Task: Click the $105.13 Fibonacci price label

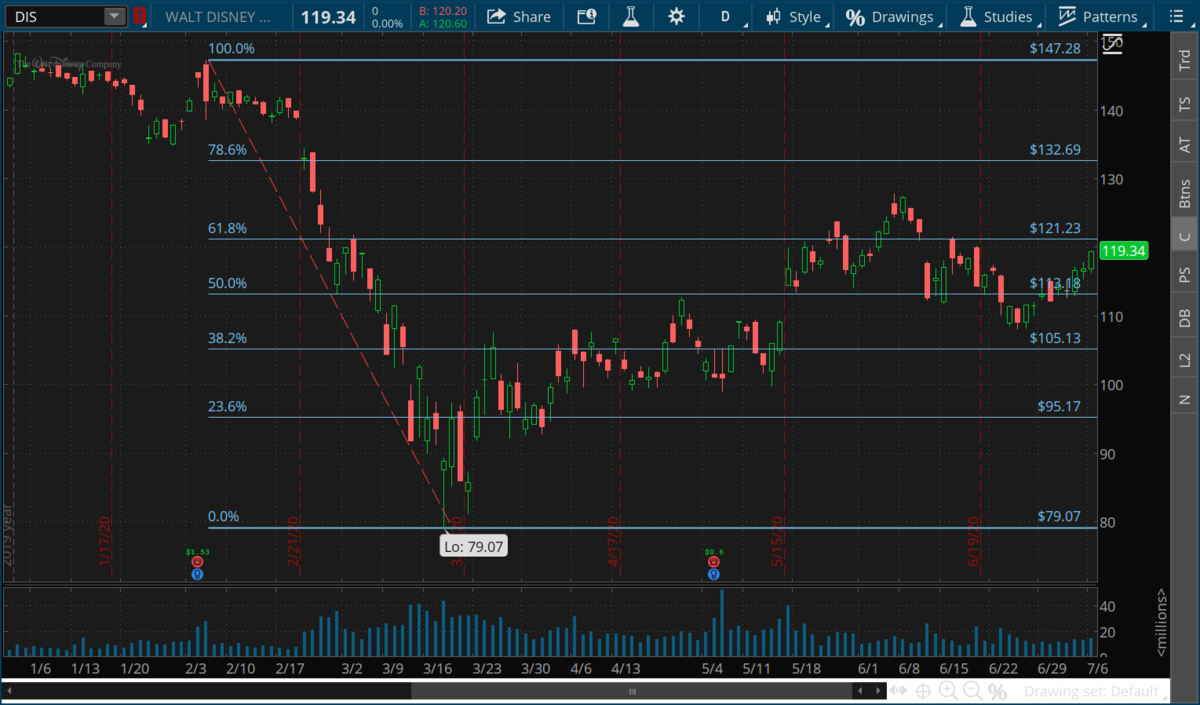Action: coord(1055,338)
